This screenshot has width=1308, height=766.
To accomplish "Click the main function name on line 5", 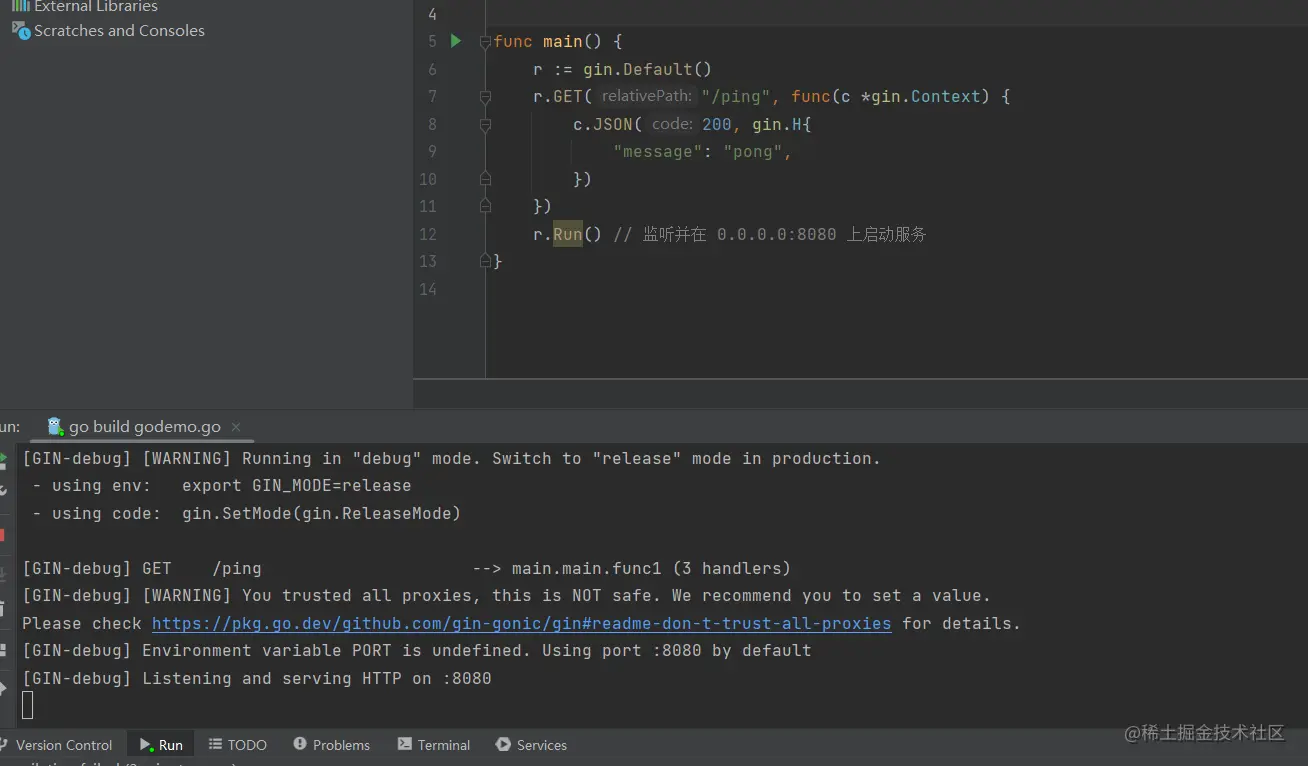I will point(563,42).
